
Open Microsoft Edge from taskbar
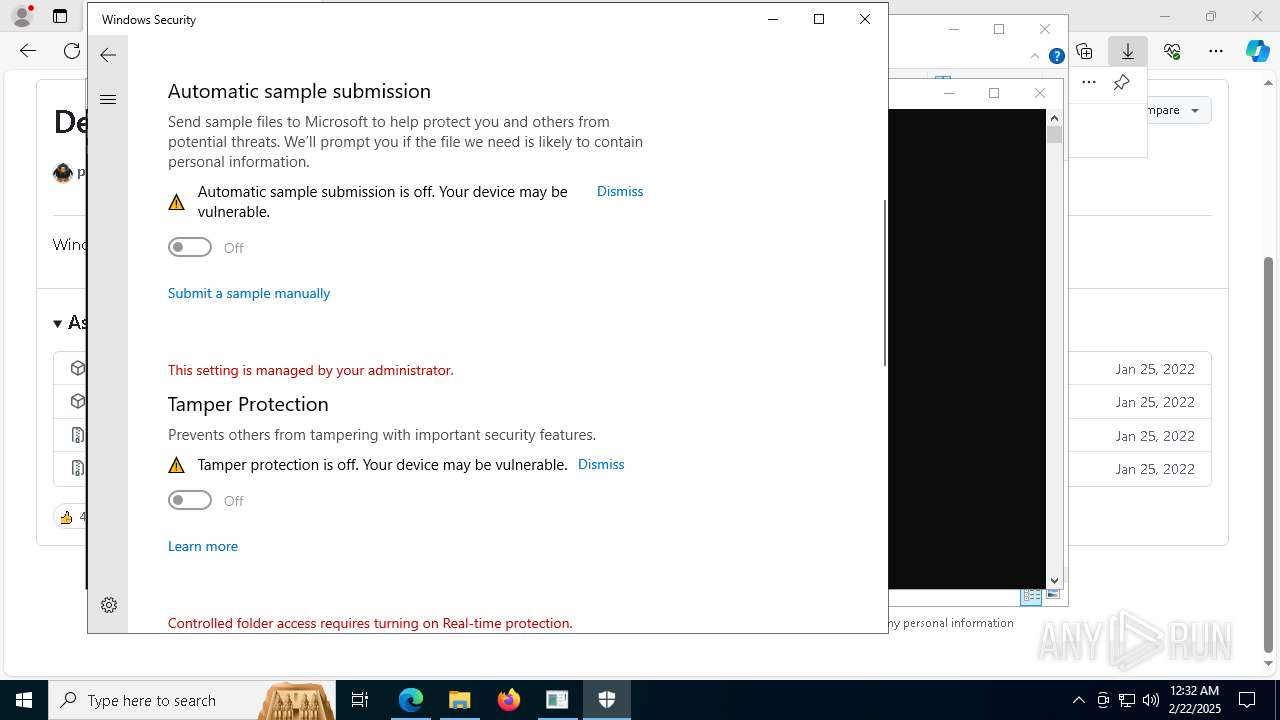coord(411,700)
